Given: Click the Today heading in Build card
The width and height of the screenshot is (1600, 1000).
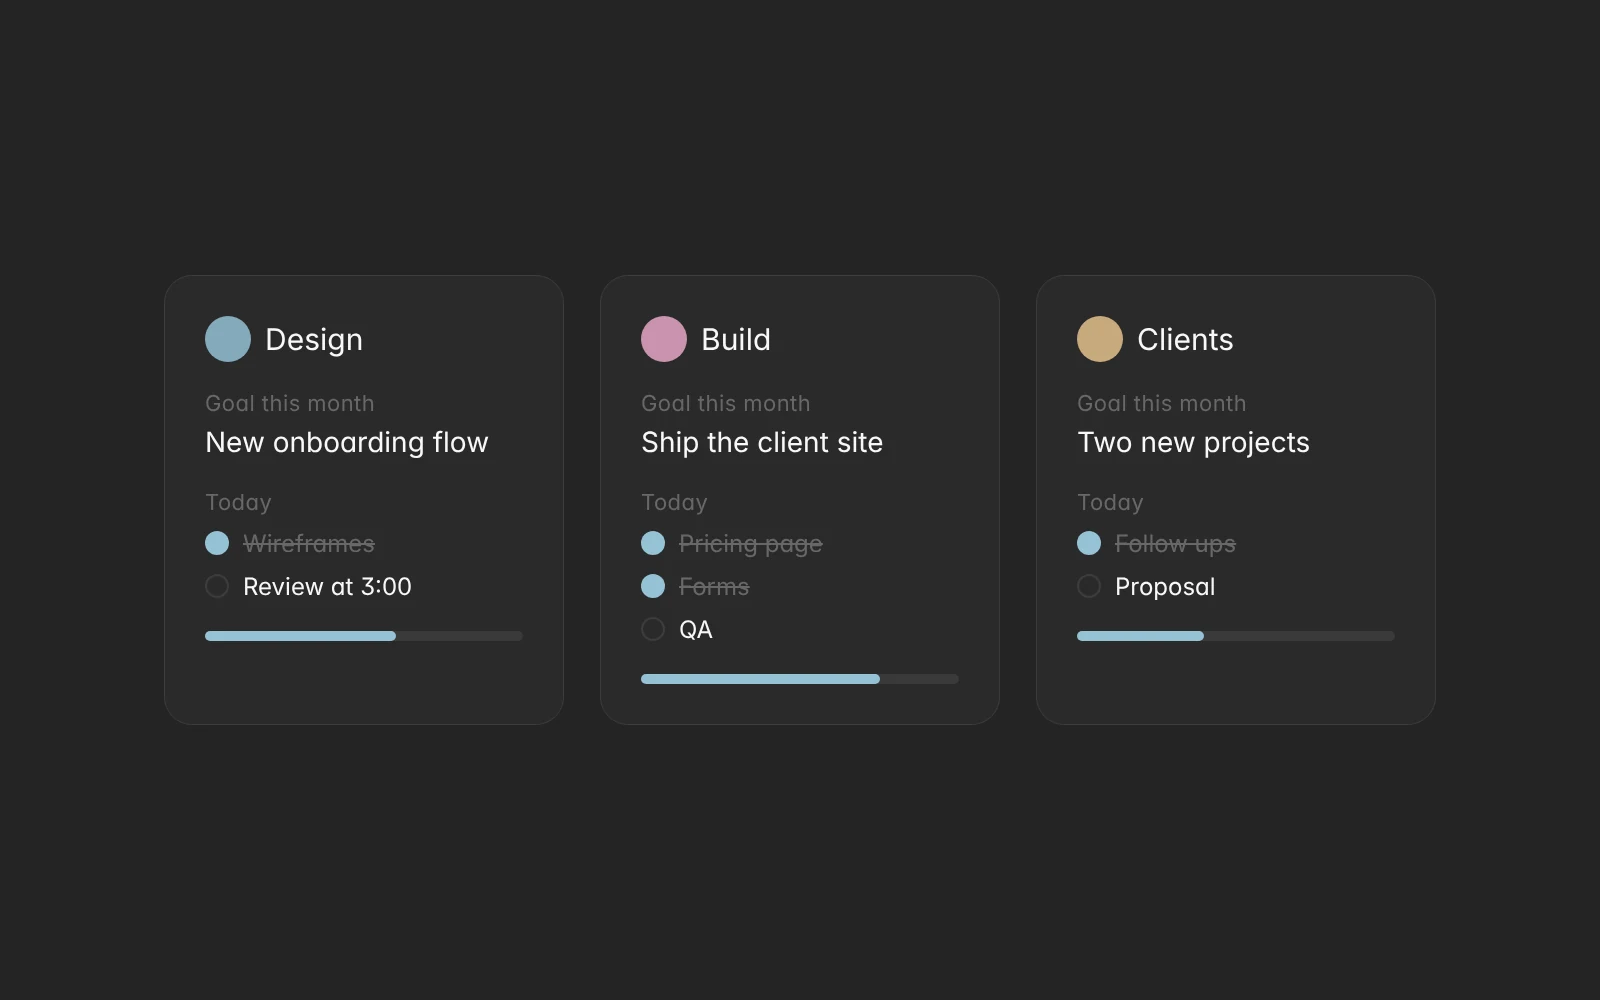Looking at the screenshot, I should [674, 503].
